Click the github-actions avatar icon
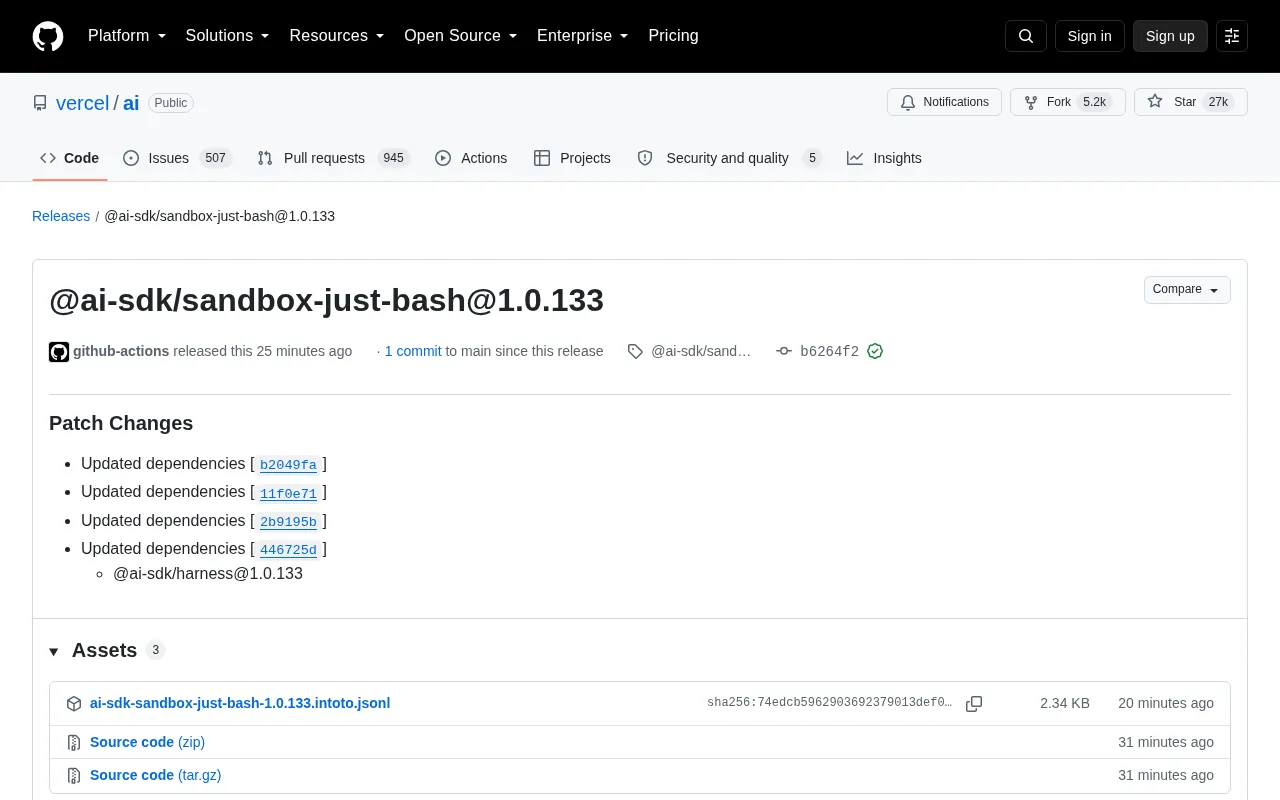This screenshot has width=1280, height=800. tap(59, 351)
